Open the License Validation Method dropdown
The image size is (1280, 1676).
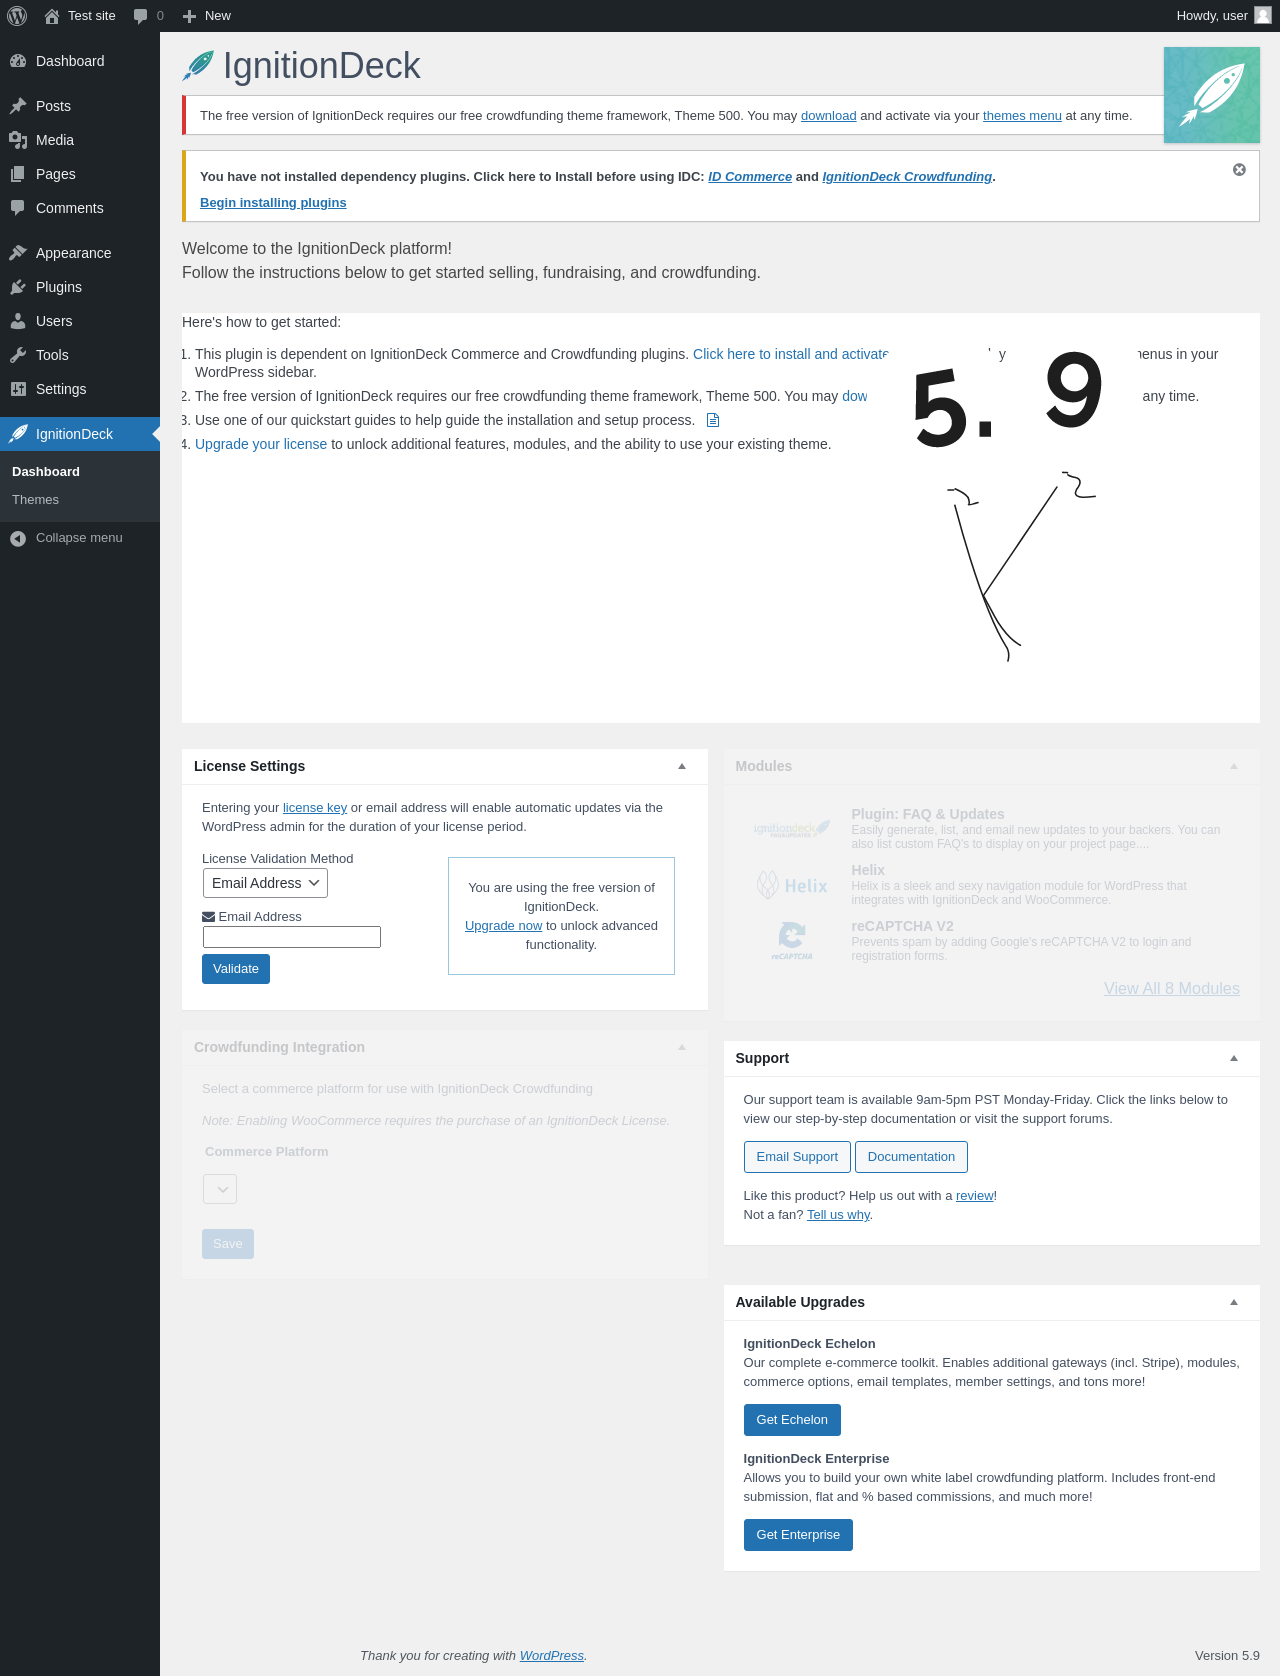point(265,883)
